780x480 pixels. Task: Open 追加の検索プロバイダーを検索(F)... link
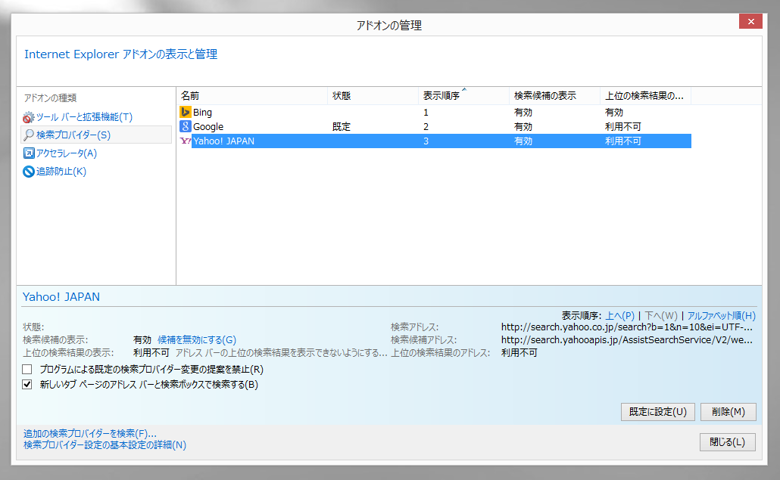(x=90, y=434)
